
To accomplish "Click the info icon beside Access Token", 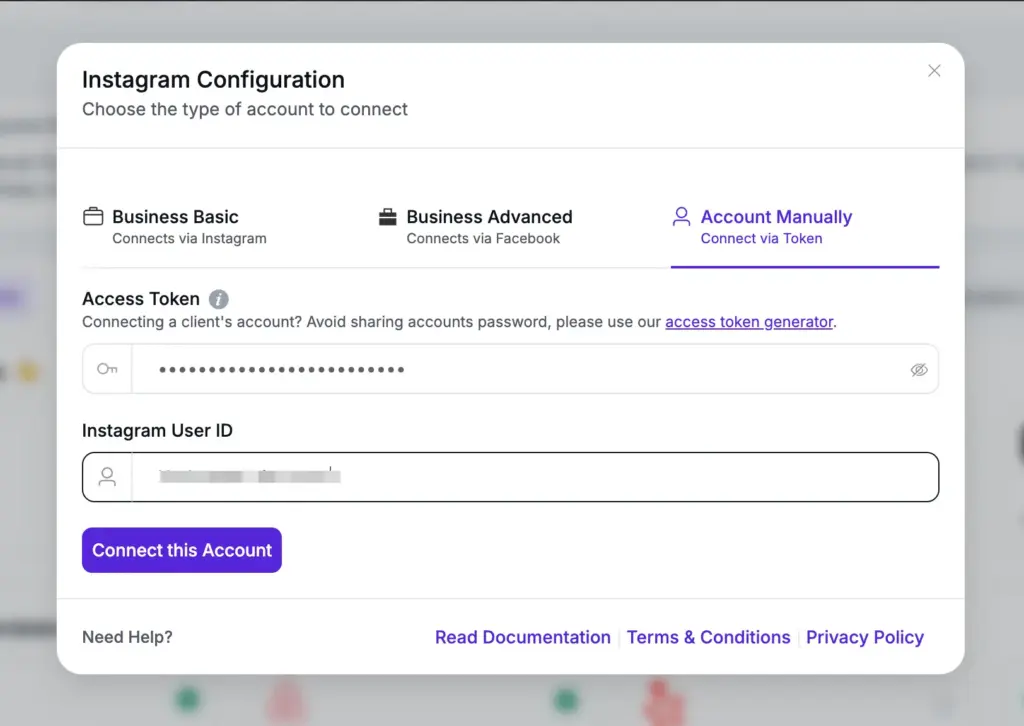I will pyautogui.click(x=219, y=297).
